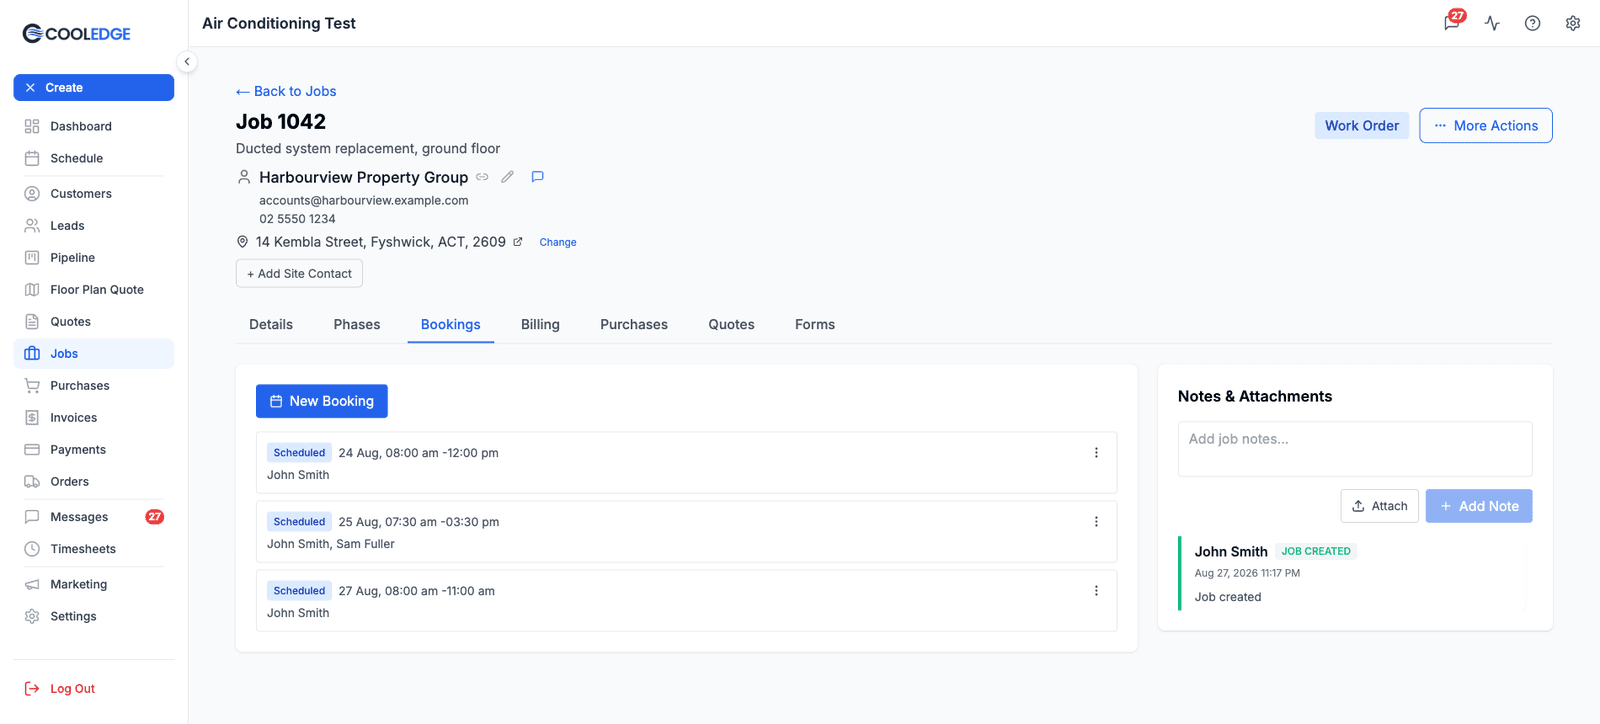Open options menu for 25 Aug booking

click(1096, 522)
